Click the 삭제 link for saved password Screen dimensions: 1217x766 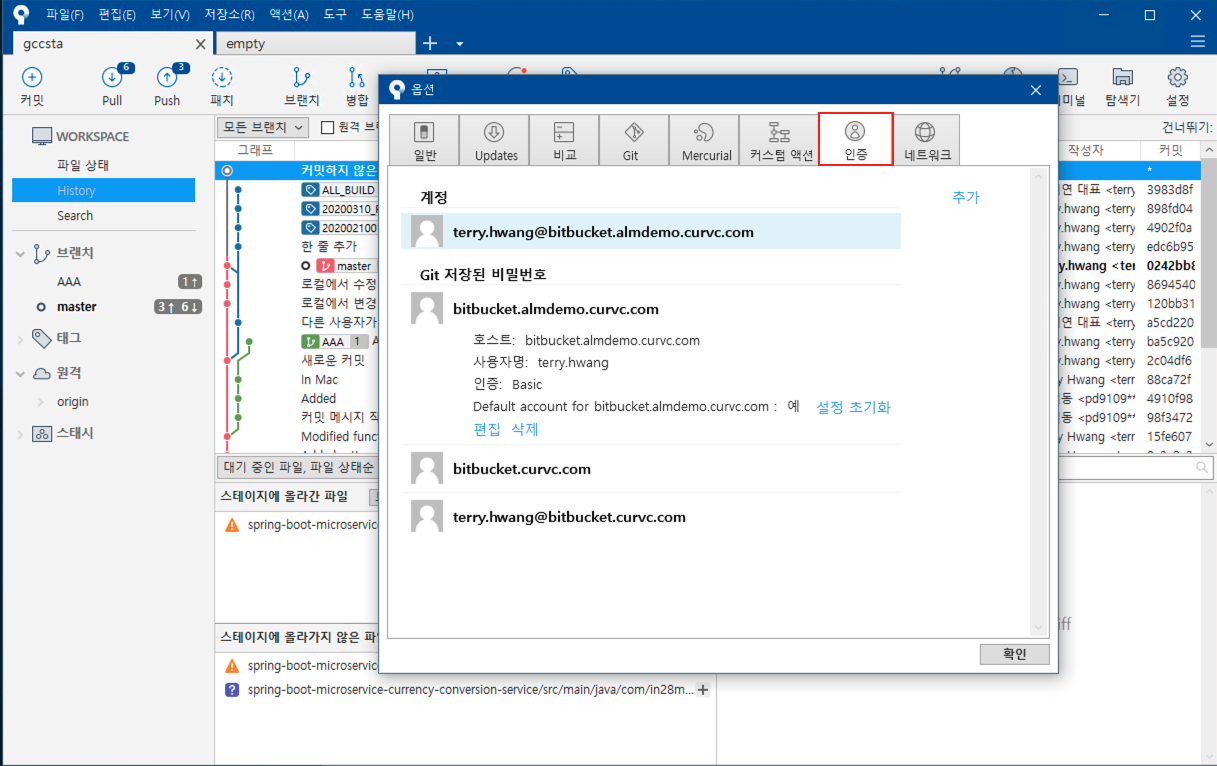click(x=525, y=429)
